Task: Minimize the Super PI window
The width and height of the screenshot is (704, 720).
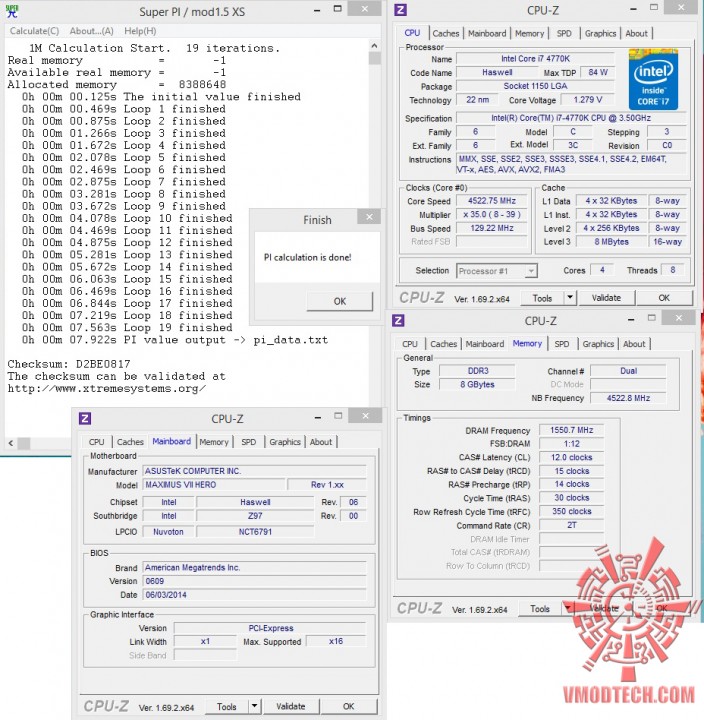Action: (x=317, y=10)
